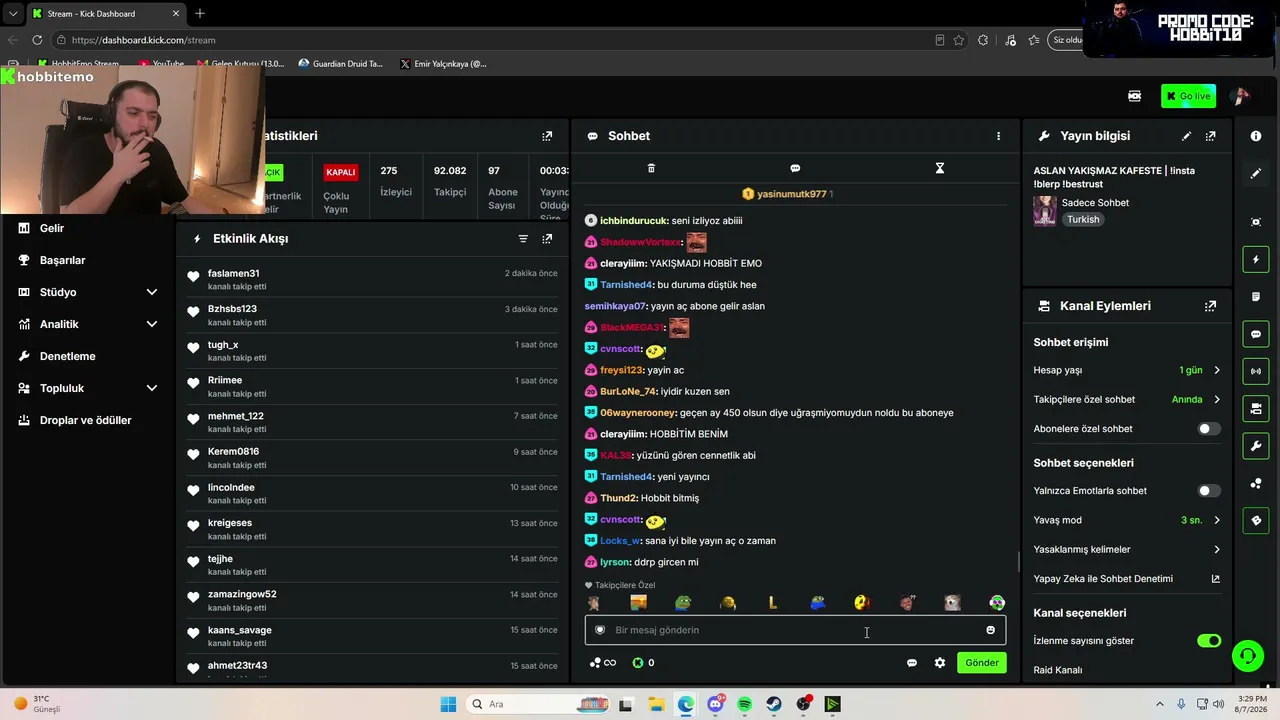The height and width of the screenshot is (720, 1280).
Task: Open a new browser tab
Action: click(200, 14)
